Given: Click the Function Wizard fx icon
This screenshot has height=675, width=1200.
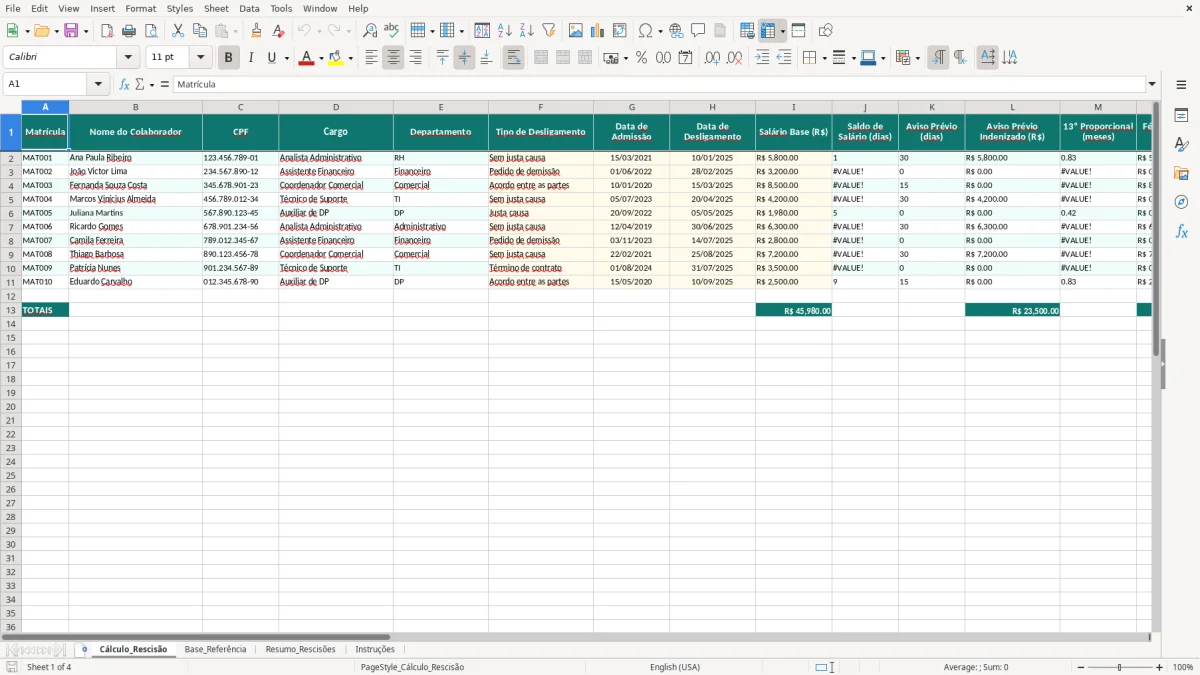Looking at the screenshot, I should click(x=125, y=85).
